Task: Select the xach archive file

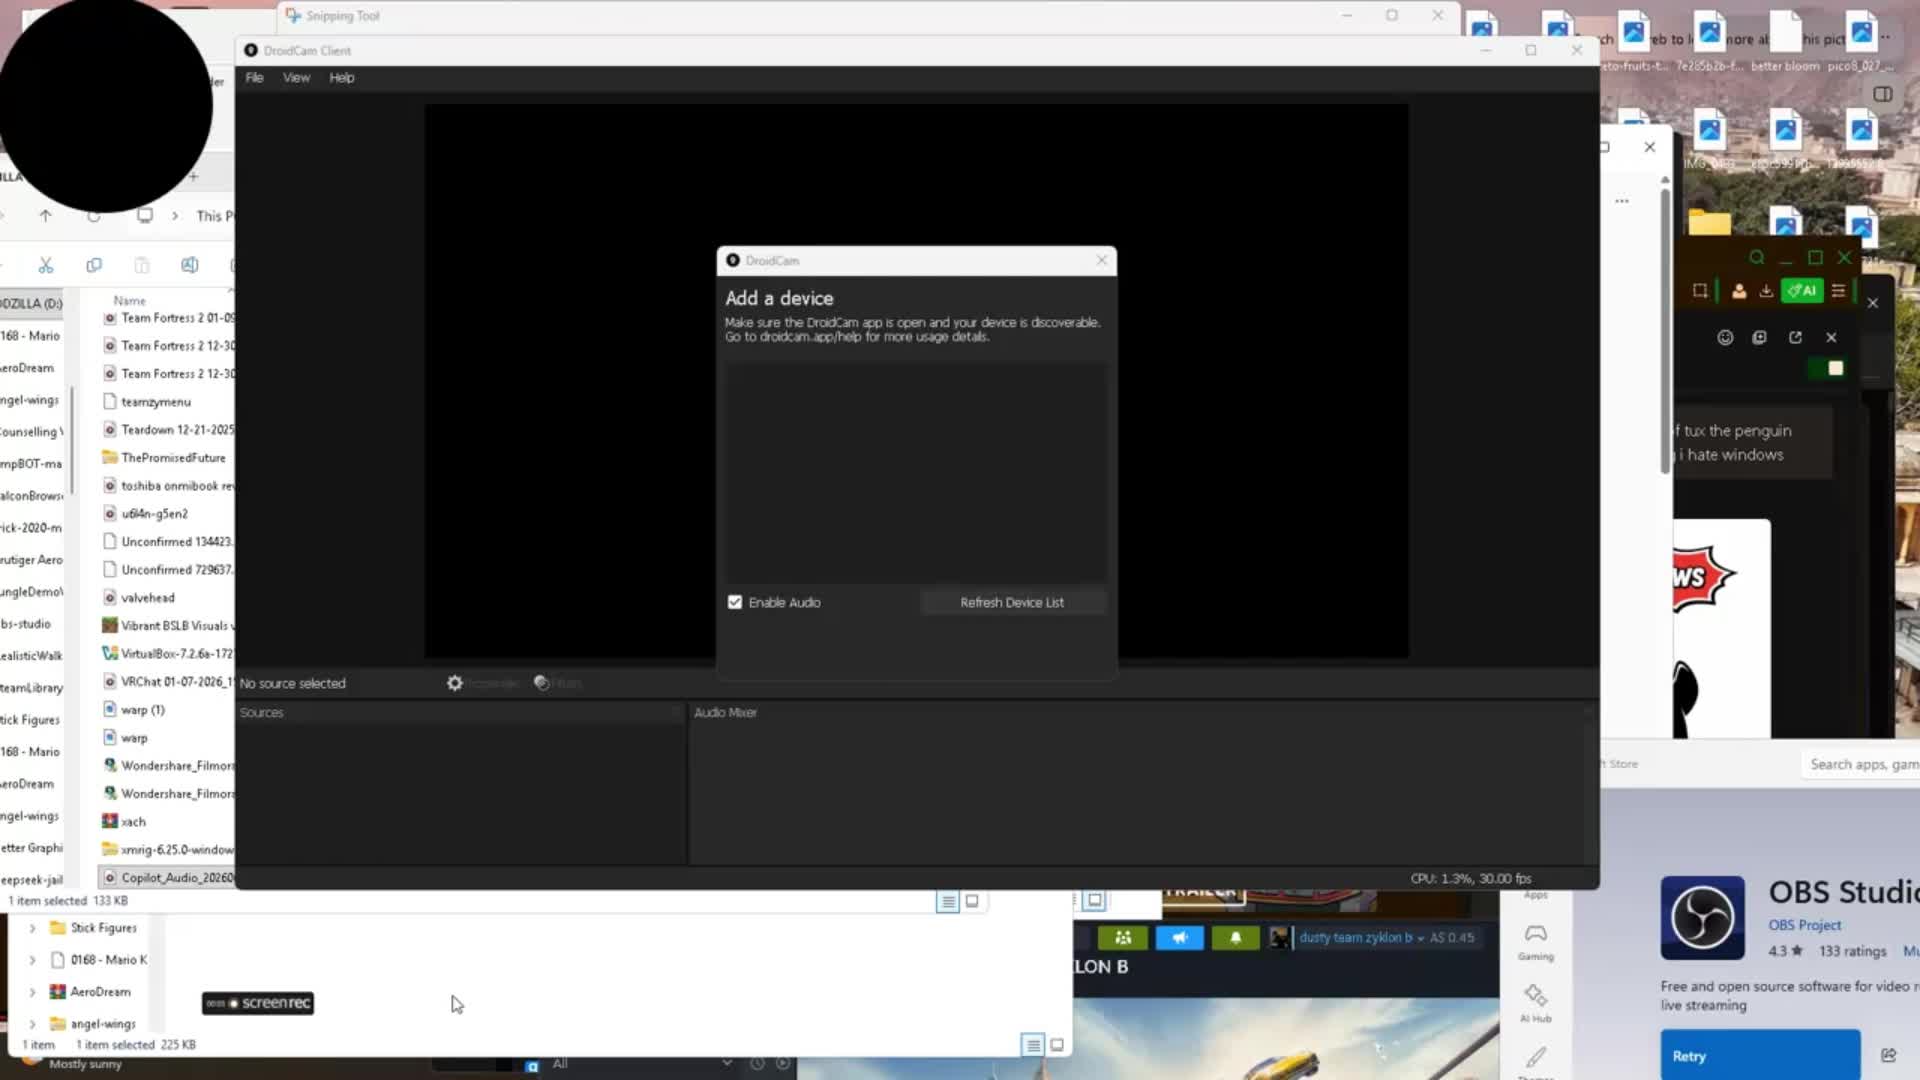Action: click(x=133, y=822)
